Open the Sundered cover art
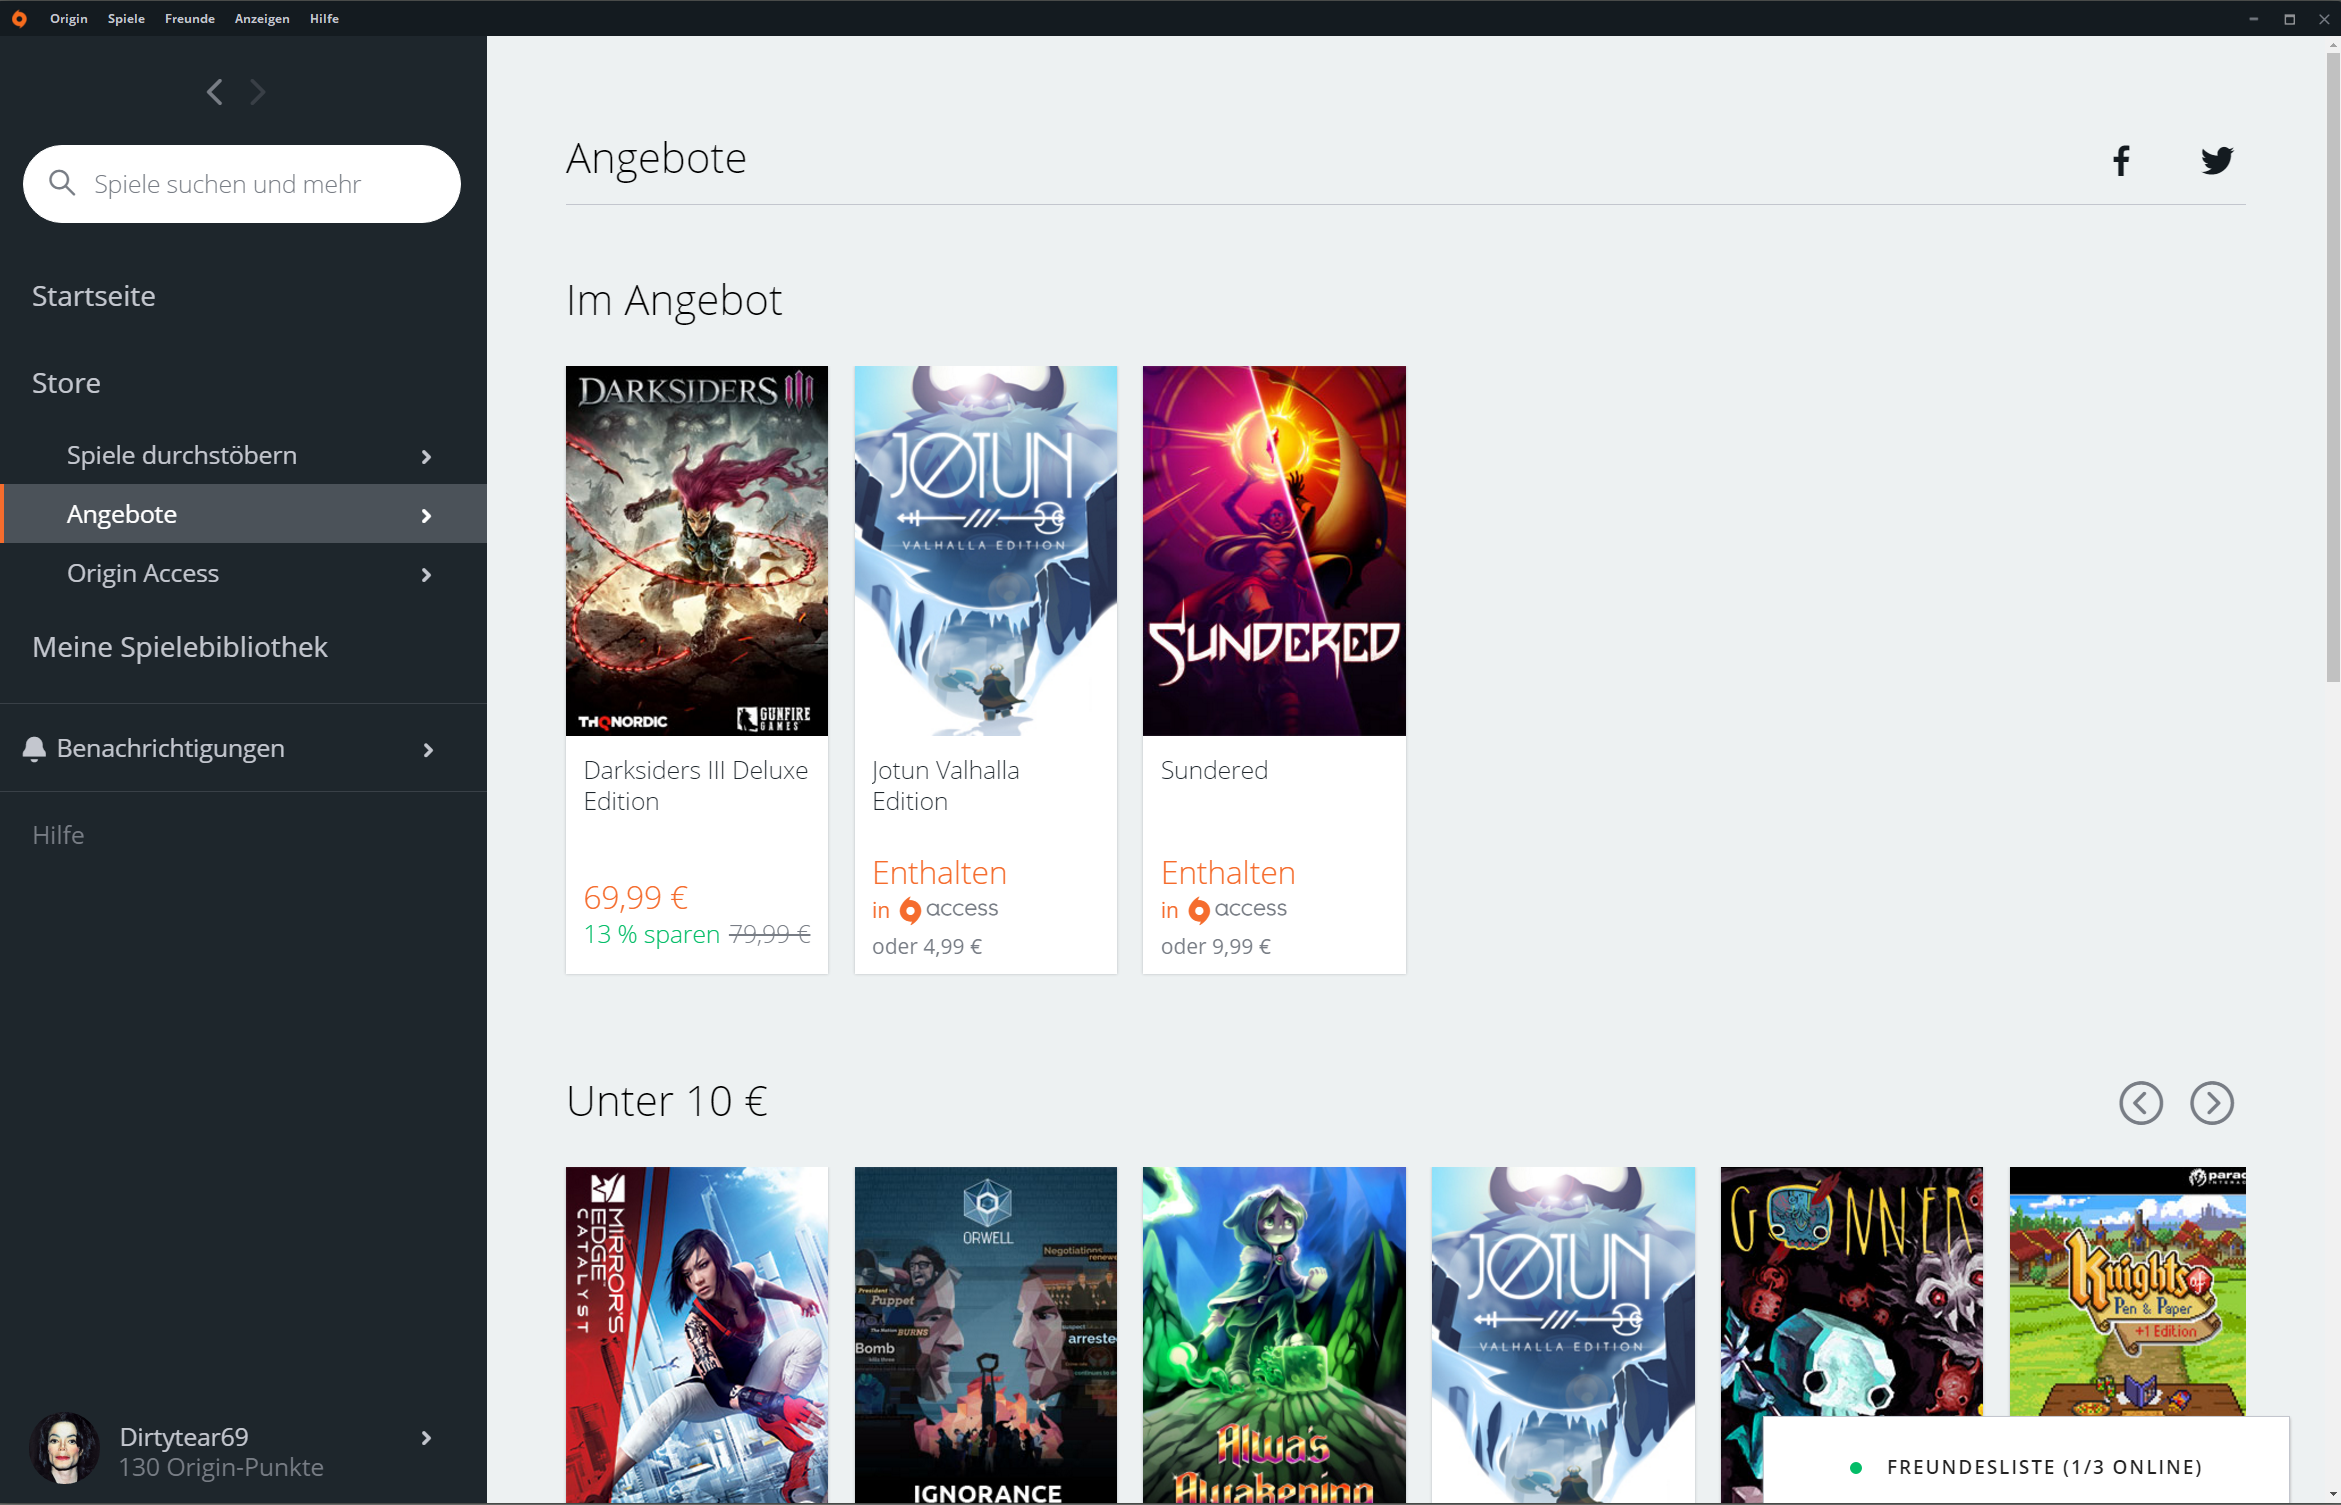This screenshot has height=1505, width=2341. coord(1274,551)
